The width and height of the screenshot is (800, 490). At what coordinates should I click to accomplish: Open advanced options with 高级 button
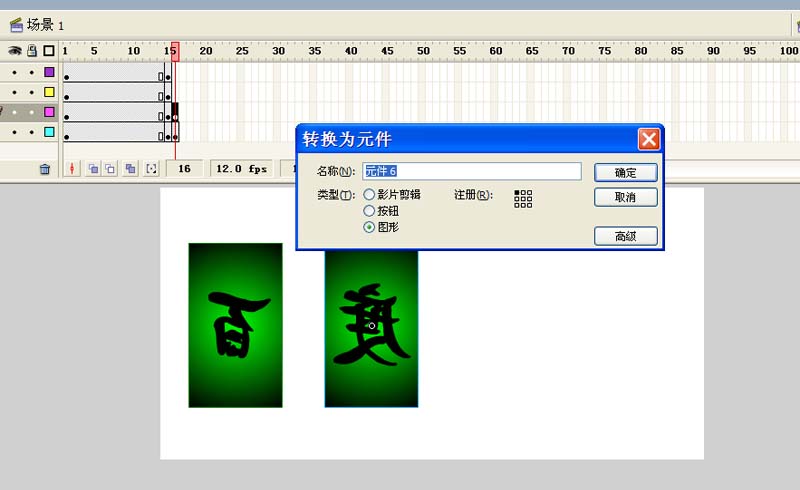(x=626, y=236)
